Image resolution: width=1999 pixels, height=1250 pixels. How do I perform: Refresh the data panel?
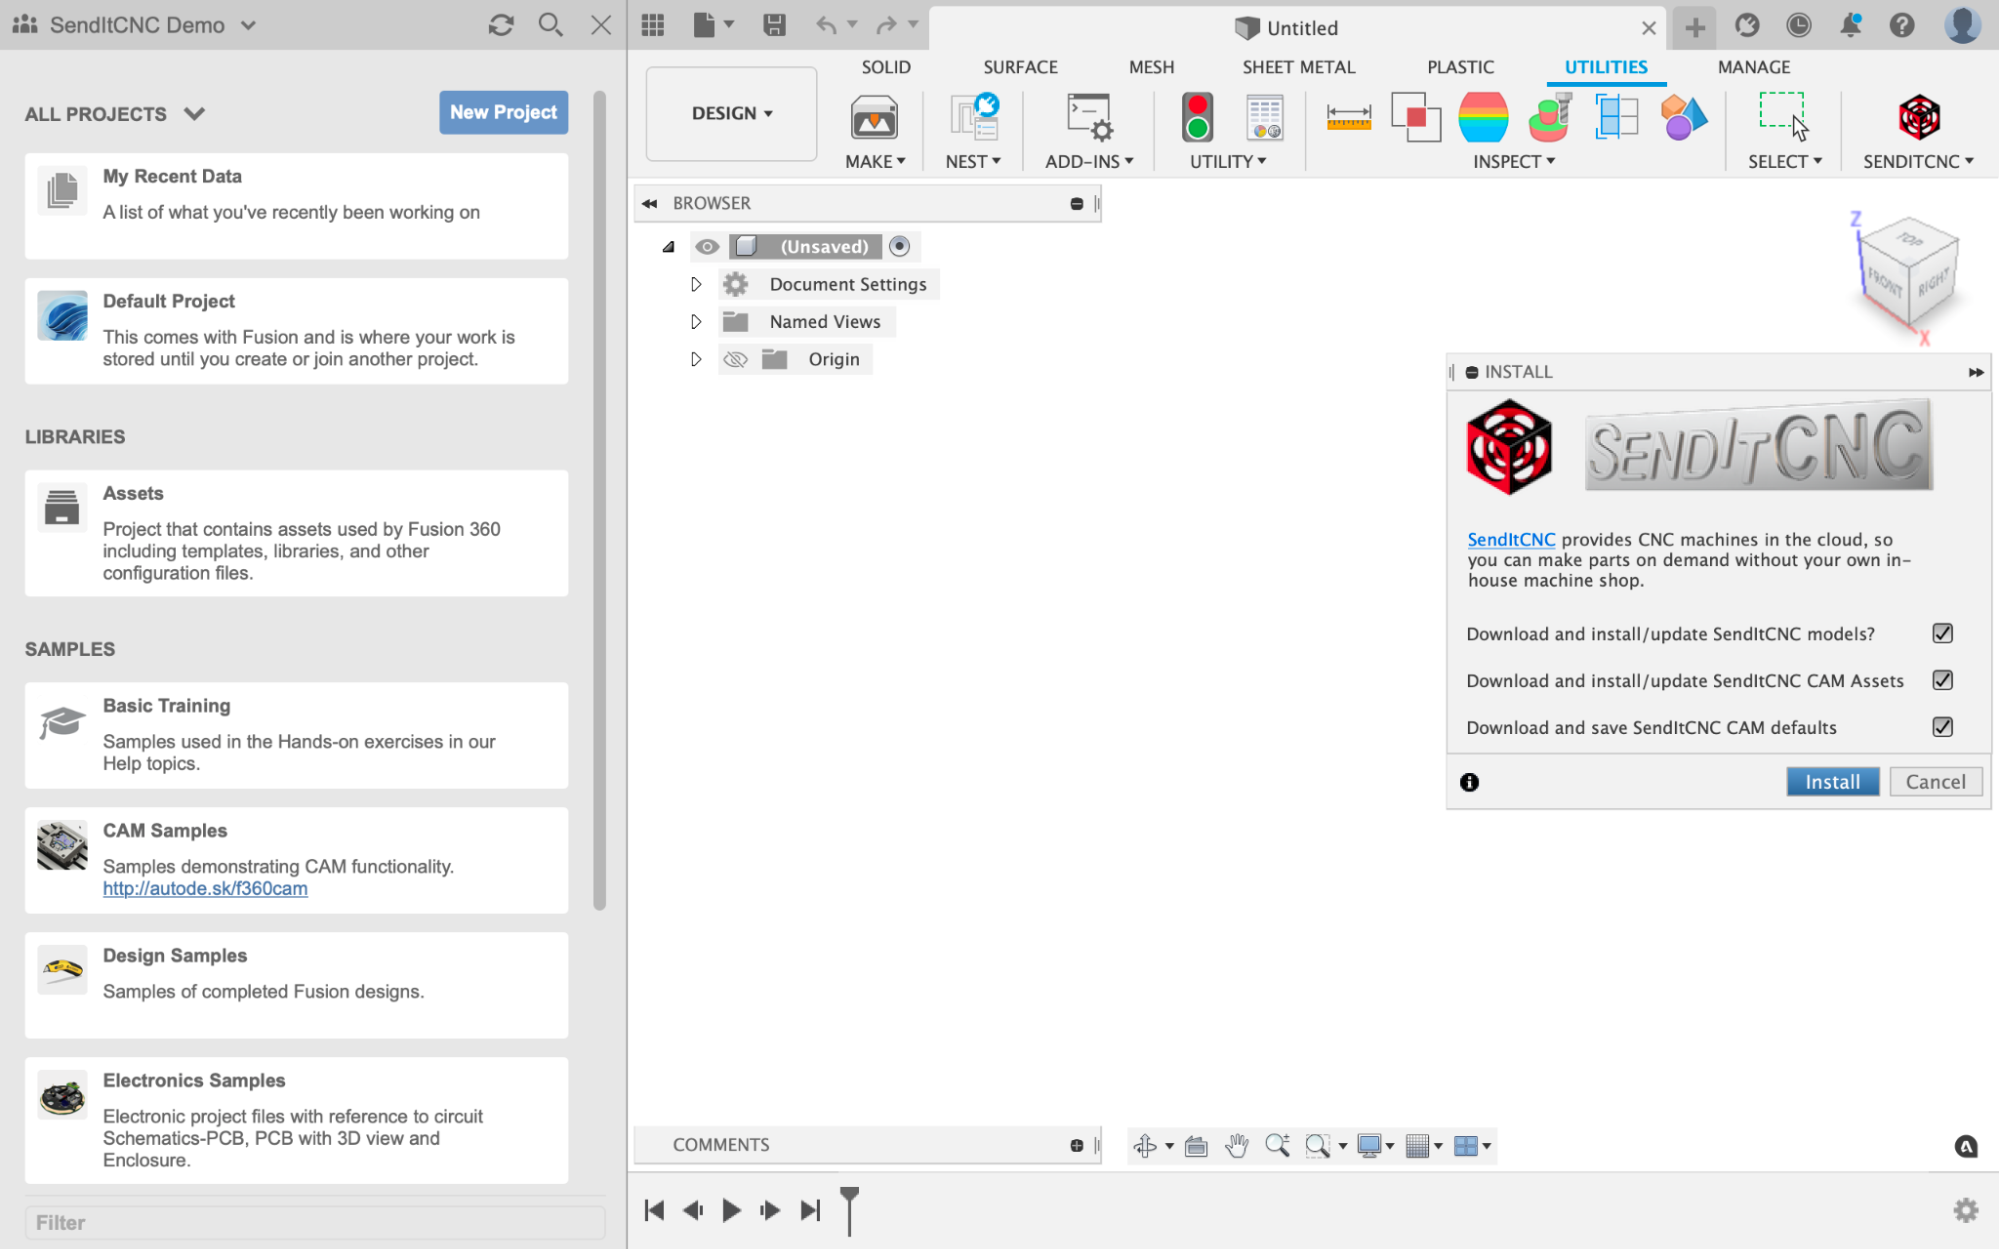point(500,25)
